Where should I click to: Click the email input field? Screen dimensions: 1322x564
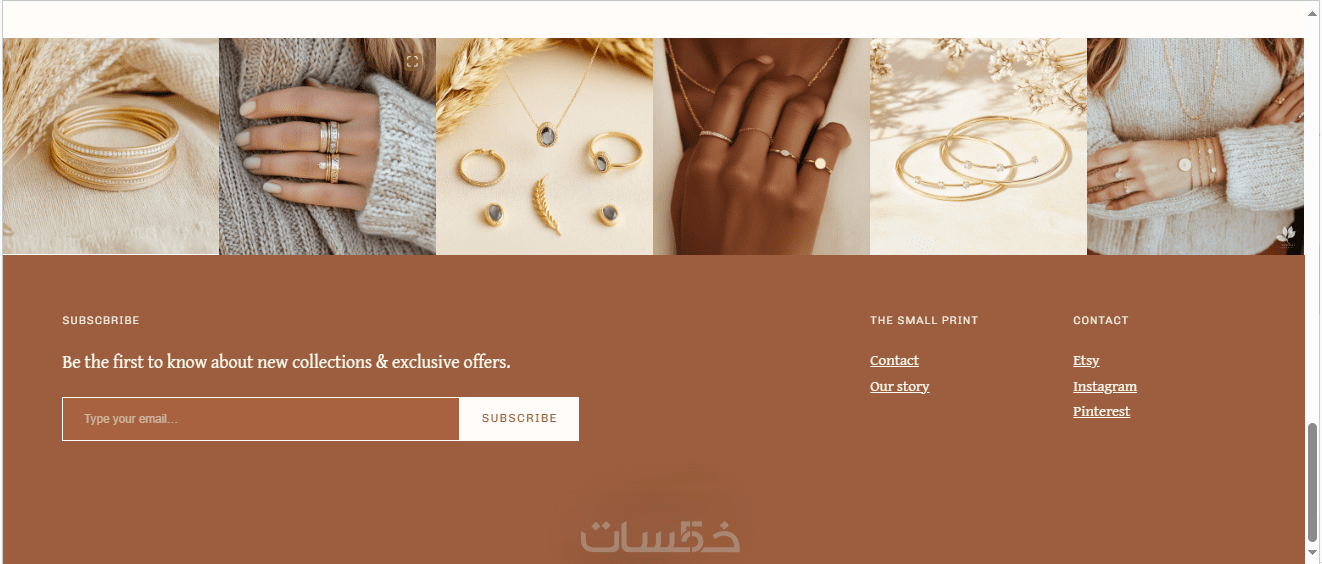point(261,419)
